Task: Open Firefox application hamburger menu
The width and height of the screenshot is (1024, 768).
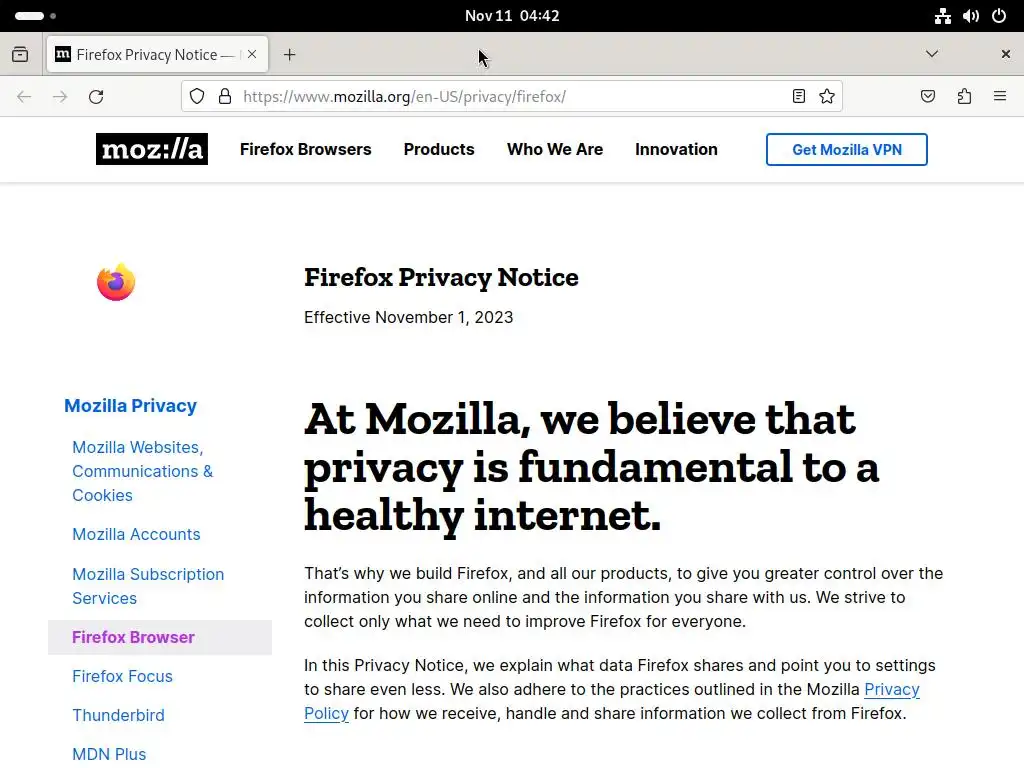Action: pyautogui.click(x=999, y=97)
